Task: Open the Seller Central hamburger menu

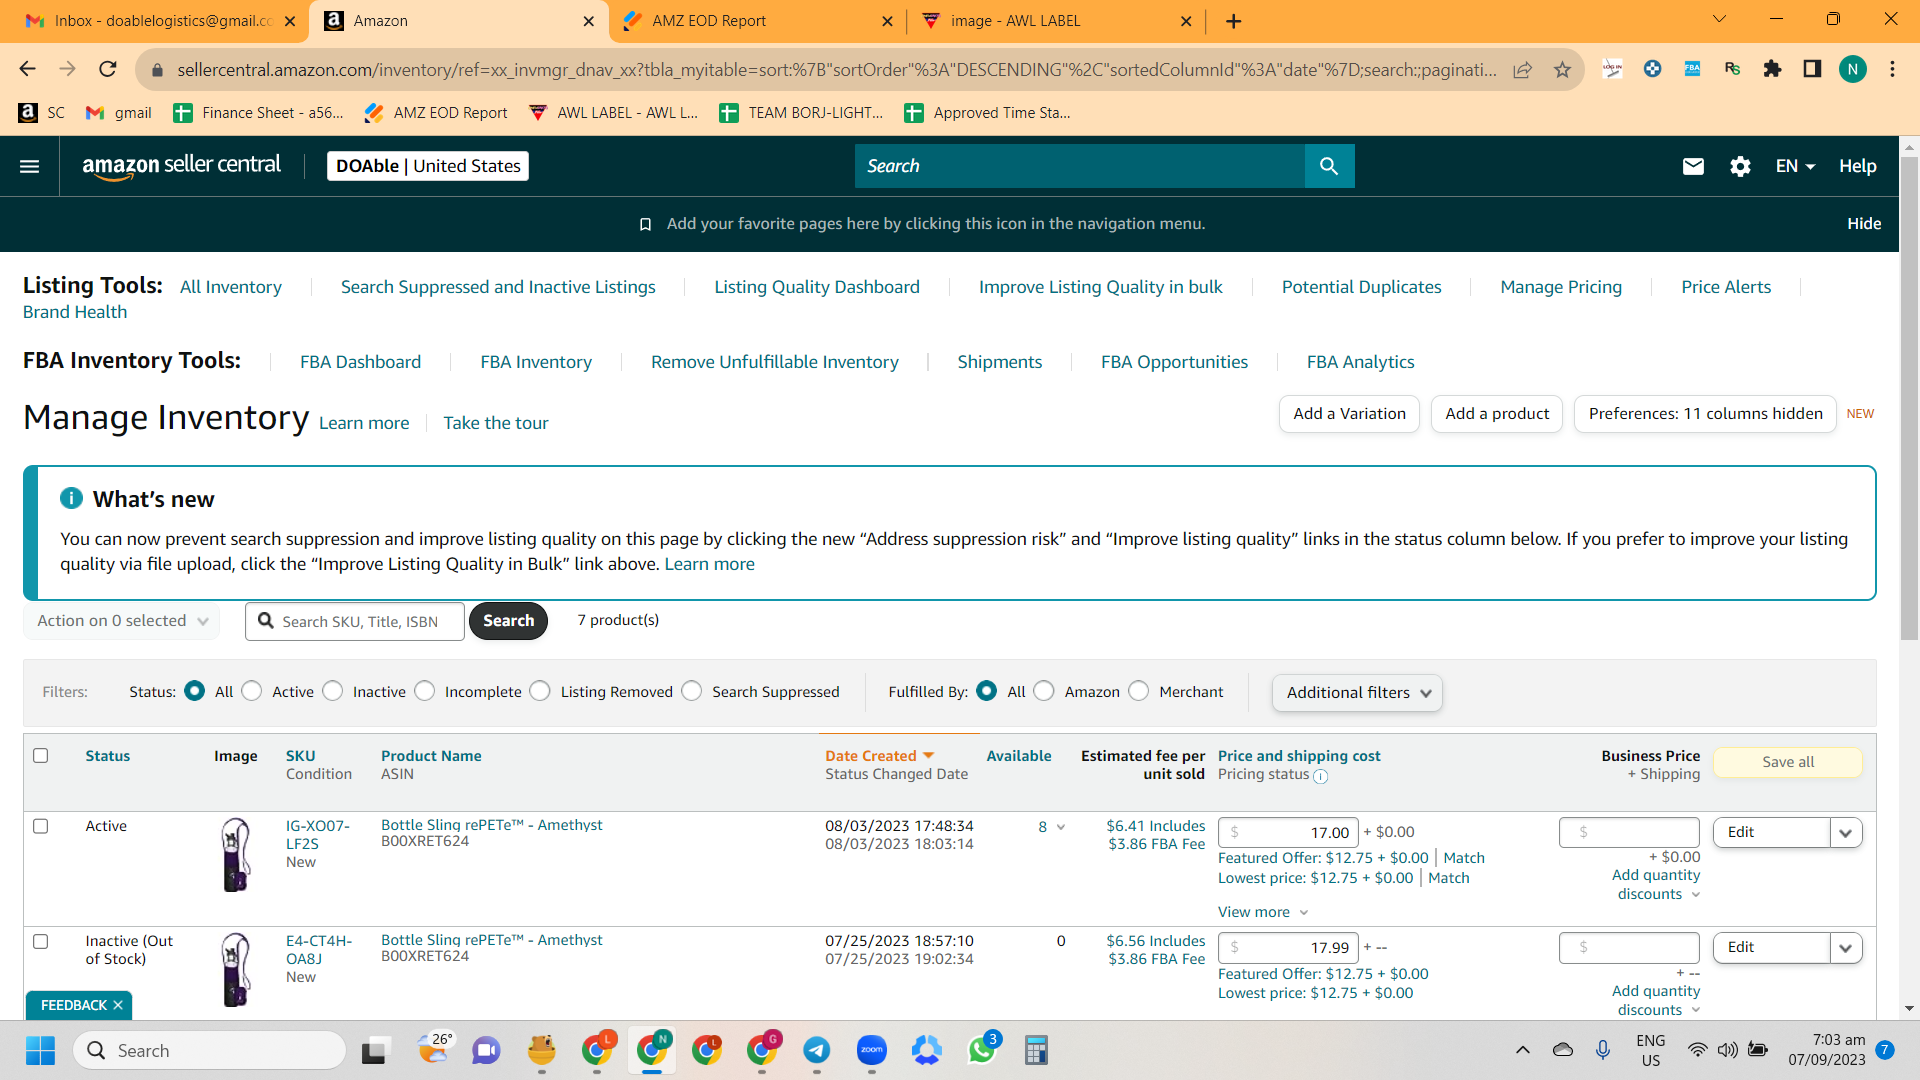Action: click(30, 166)
